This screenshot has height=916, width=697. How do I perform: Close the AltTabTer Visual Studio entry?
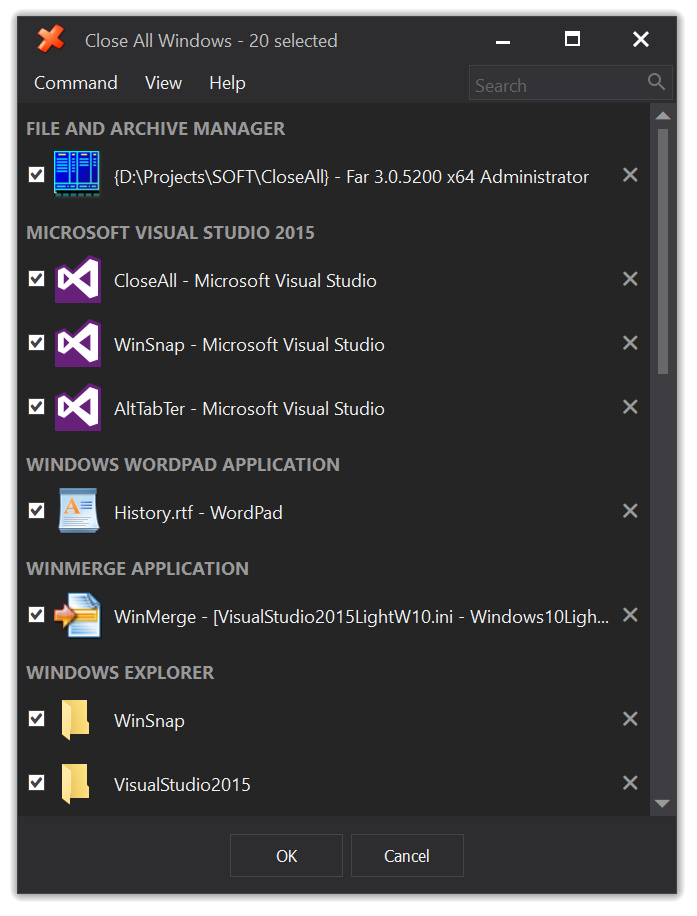click(630, 407)
